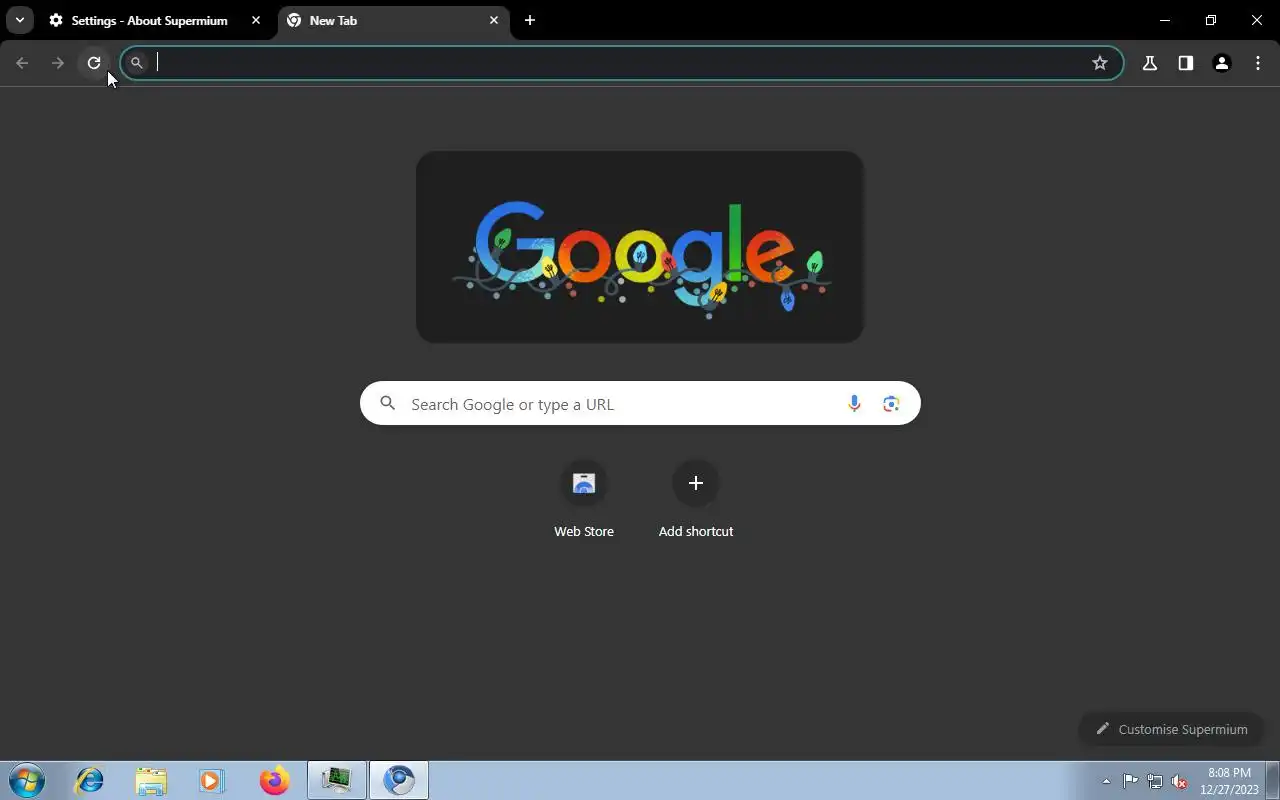Open Action Center flag icon
The height and width of the screenshot is (800, 1280).
coord(1130,781)
